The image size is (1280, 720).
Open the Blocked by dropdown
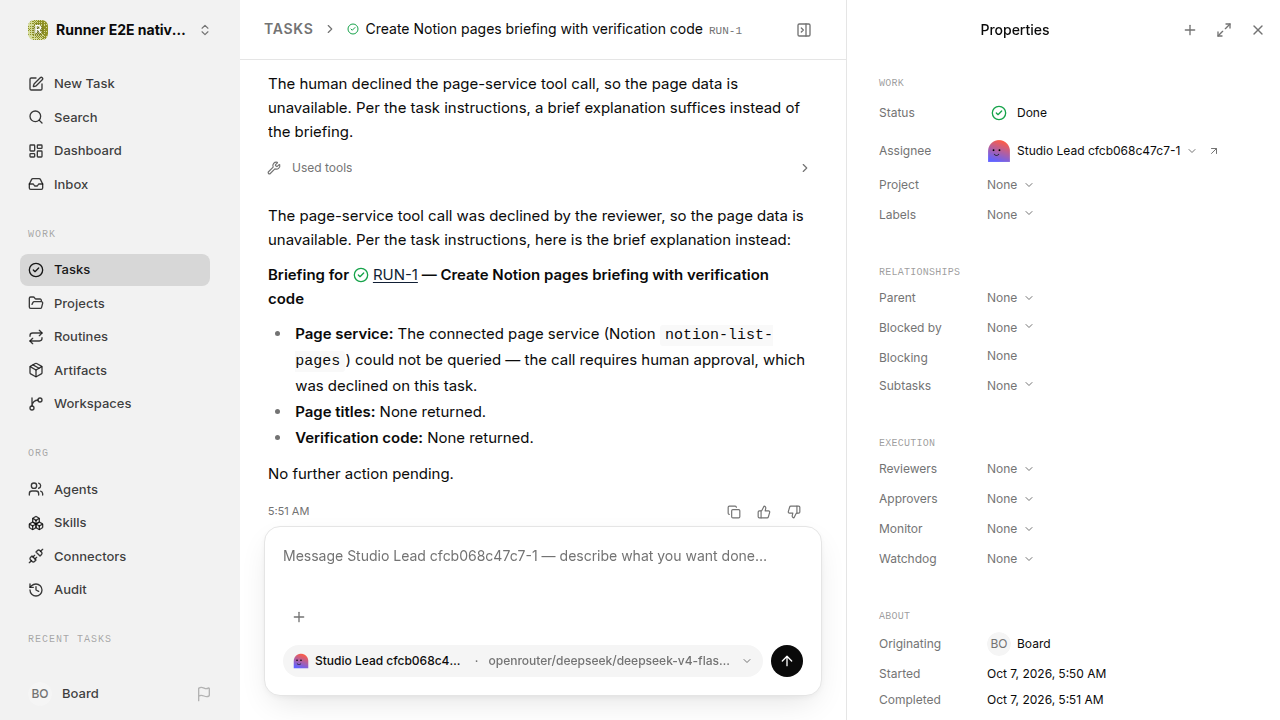pyautogui.click(x=1010, y=328)
